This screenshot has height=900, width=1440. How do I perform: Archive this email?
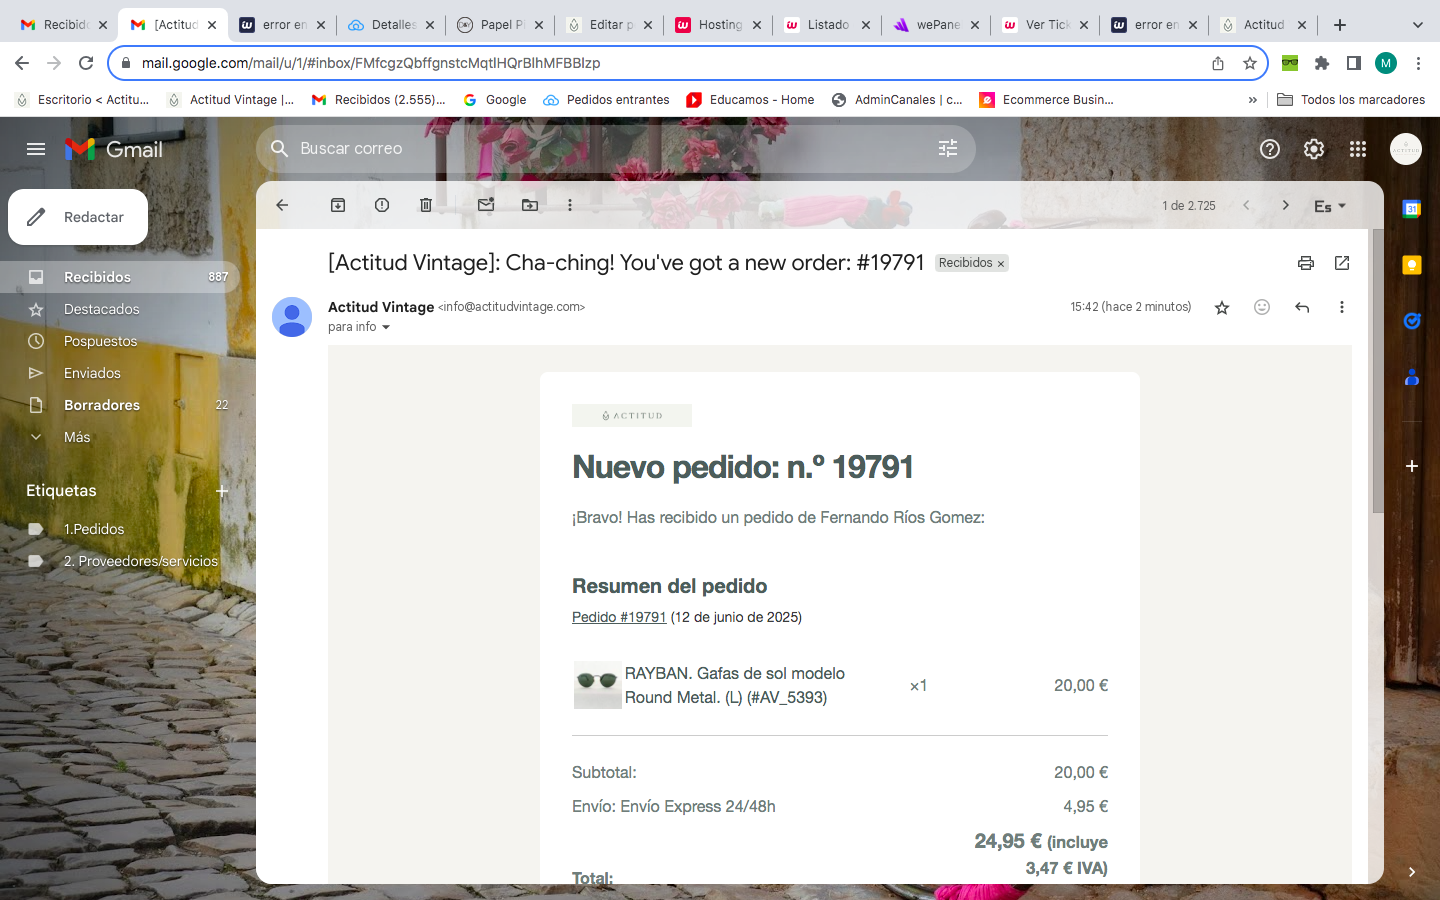(338, 205)
